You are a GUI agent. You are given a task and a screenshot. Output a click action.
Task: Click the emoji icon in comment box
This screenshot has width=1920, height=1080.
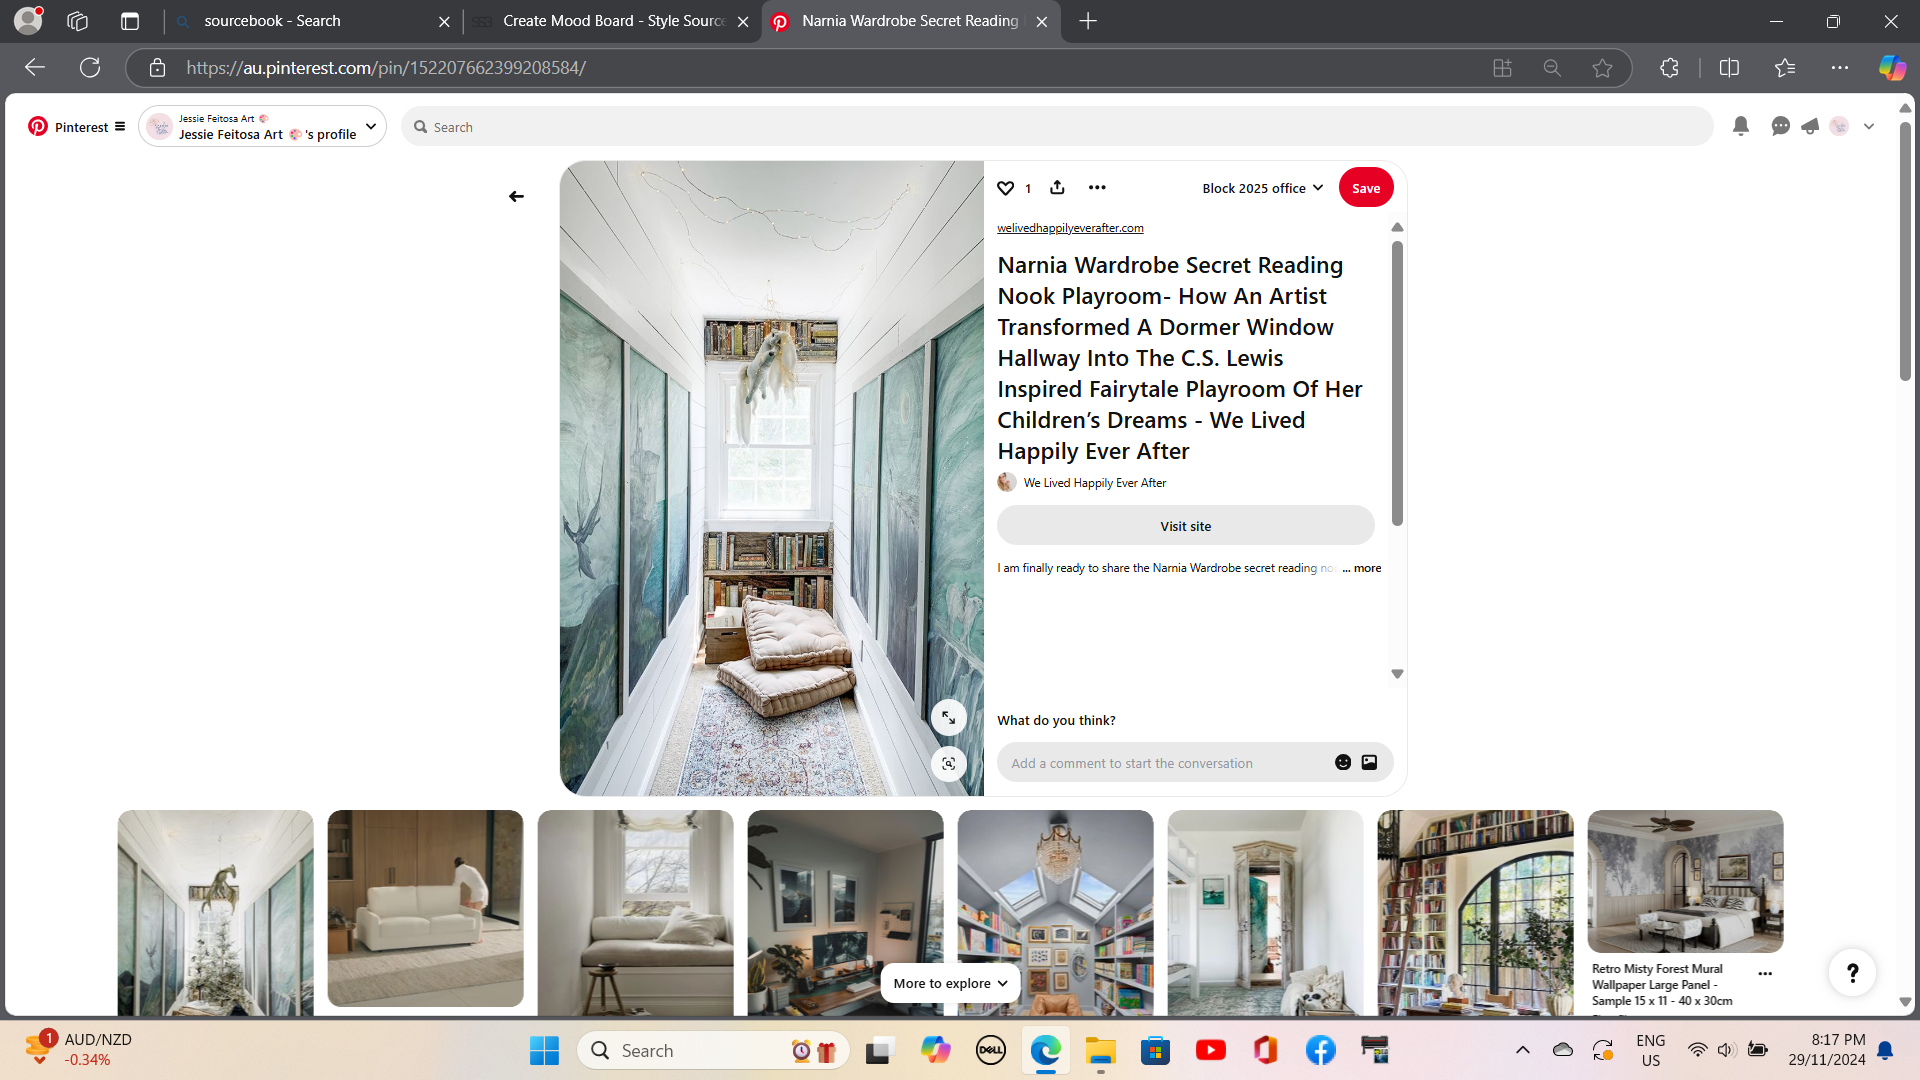[x=1343, y=762]
